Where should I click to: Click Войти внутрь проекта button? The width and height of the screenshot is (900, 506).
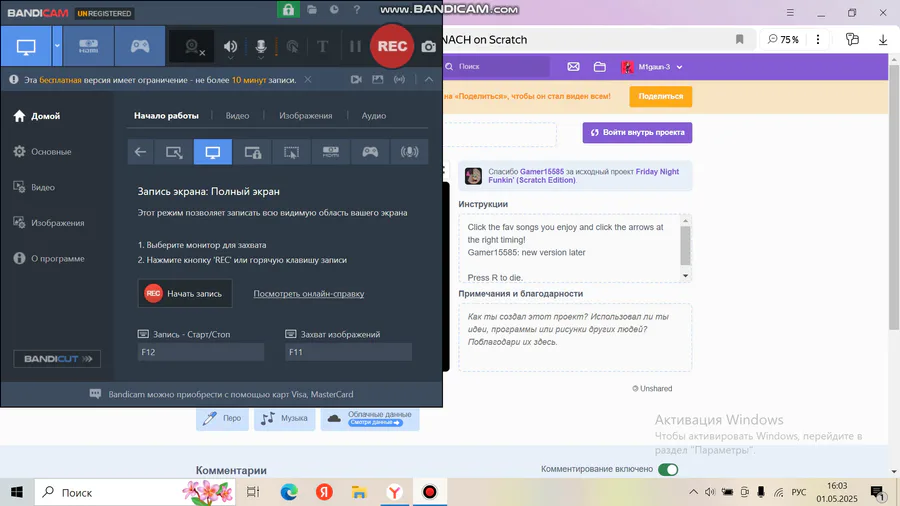[637, 133]
